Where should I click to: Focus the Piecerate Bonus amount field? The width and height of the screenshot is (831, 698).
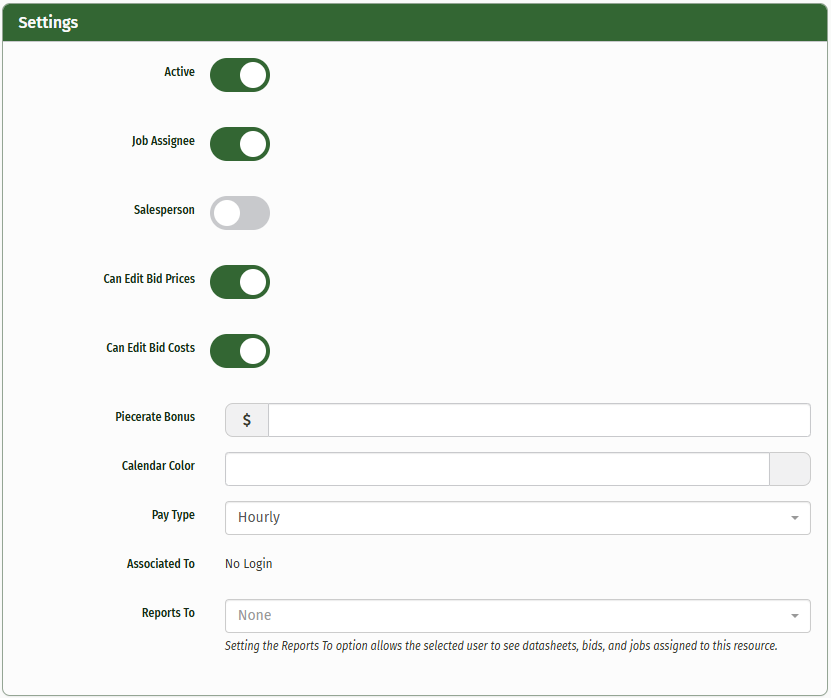[538, 420]
